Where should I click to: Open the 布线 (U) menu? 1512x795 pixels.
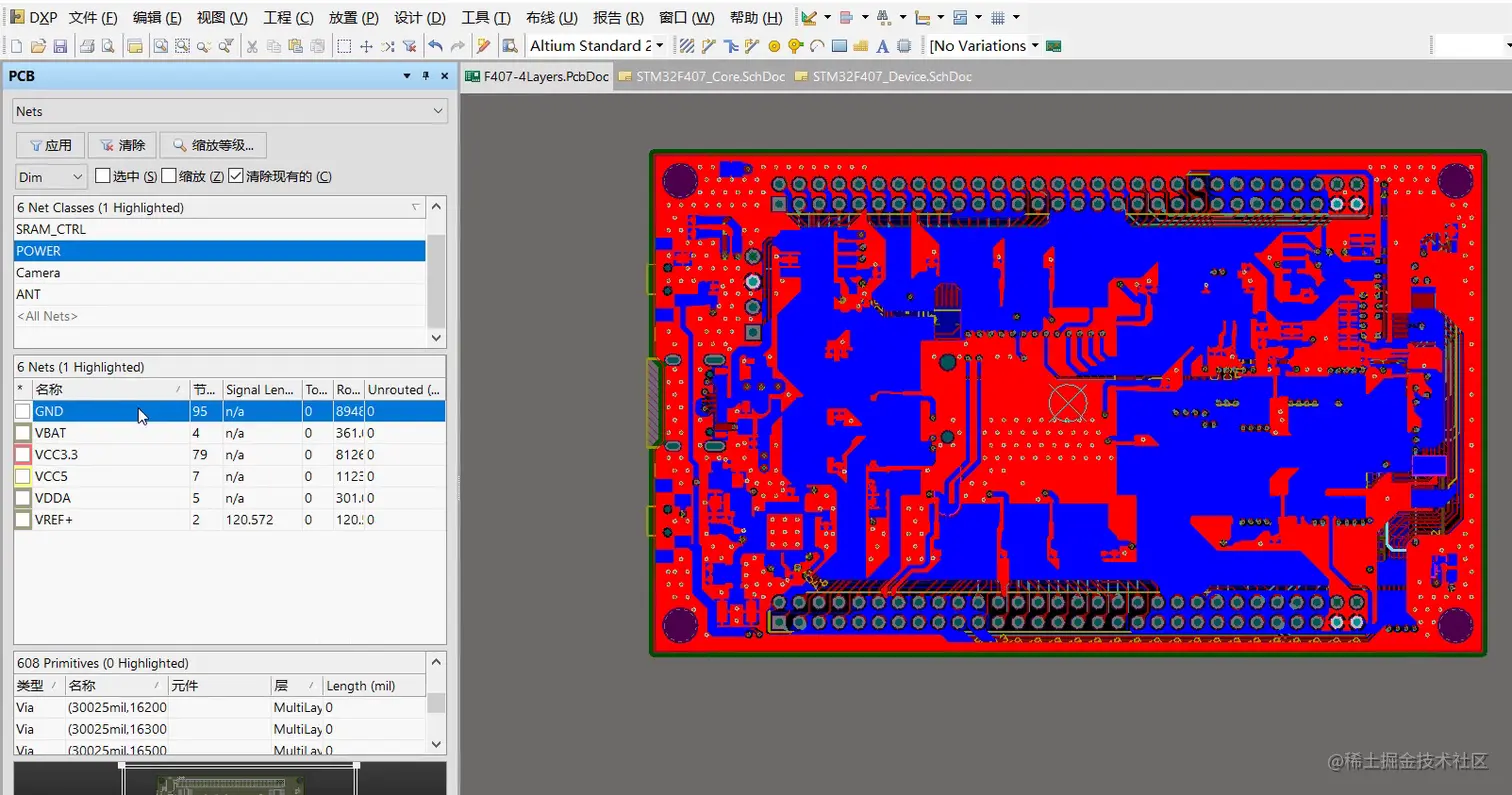(x=552, y=18)
